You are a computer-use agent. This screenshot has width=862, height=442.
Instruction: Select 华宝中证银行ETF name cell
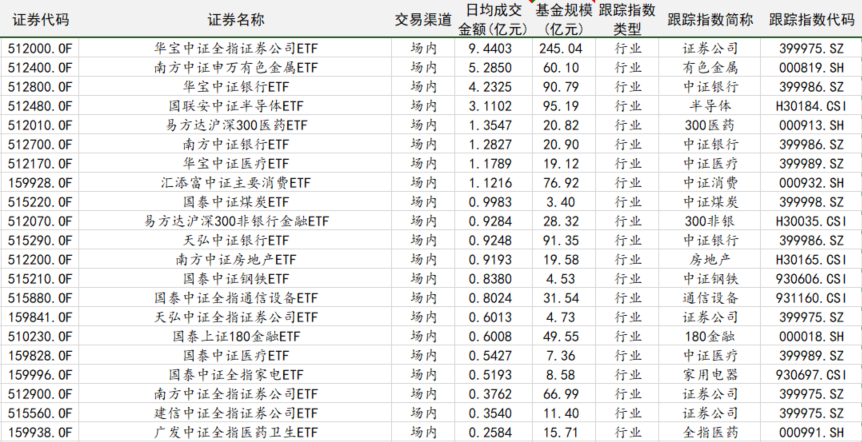pos(236,87)
